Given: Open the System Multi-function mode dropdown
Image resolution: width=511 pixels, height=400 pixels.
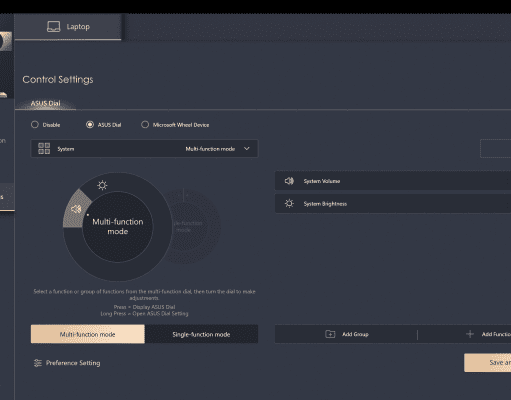Looking at the screenshot, I should 144,149.
